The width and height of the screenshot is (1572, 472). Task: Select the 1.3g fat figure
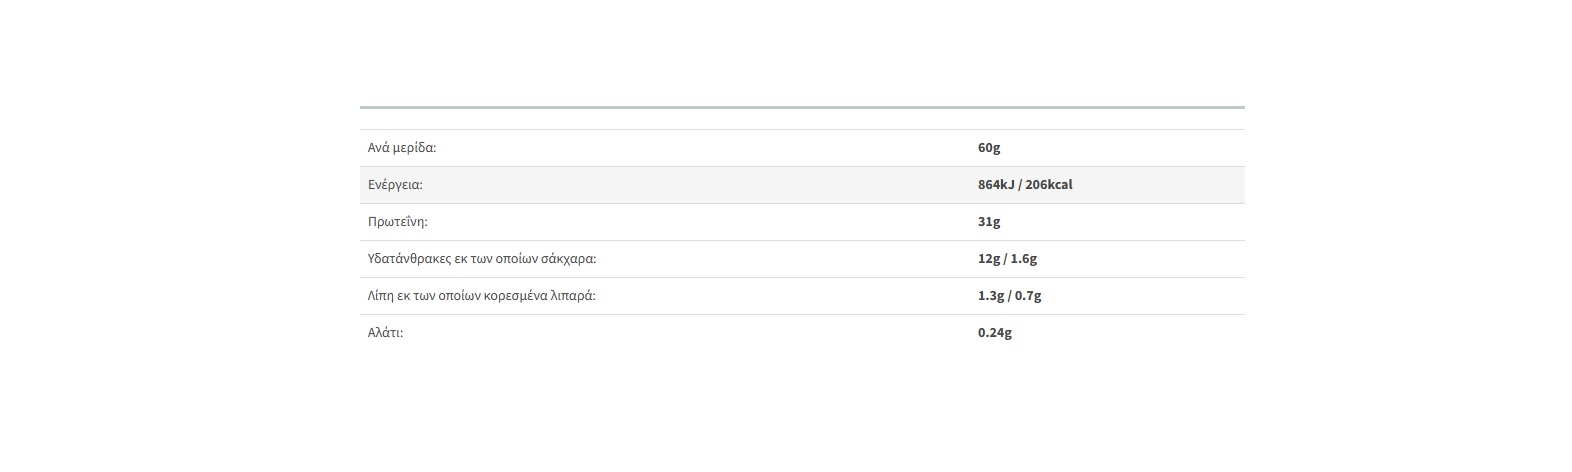[x=992, y=296]
